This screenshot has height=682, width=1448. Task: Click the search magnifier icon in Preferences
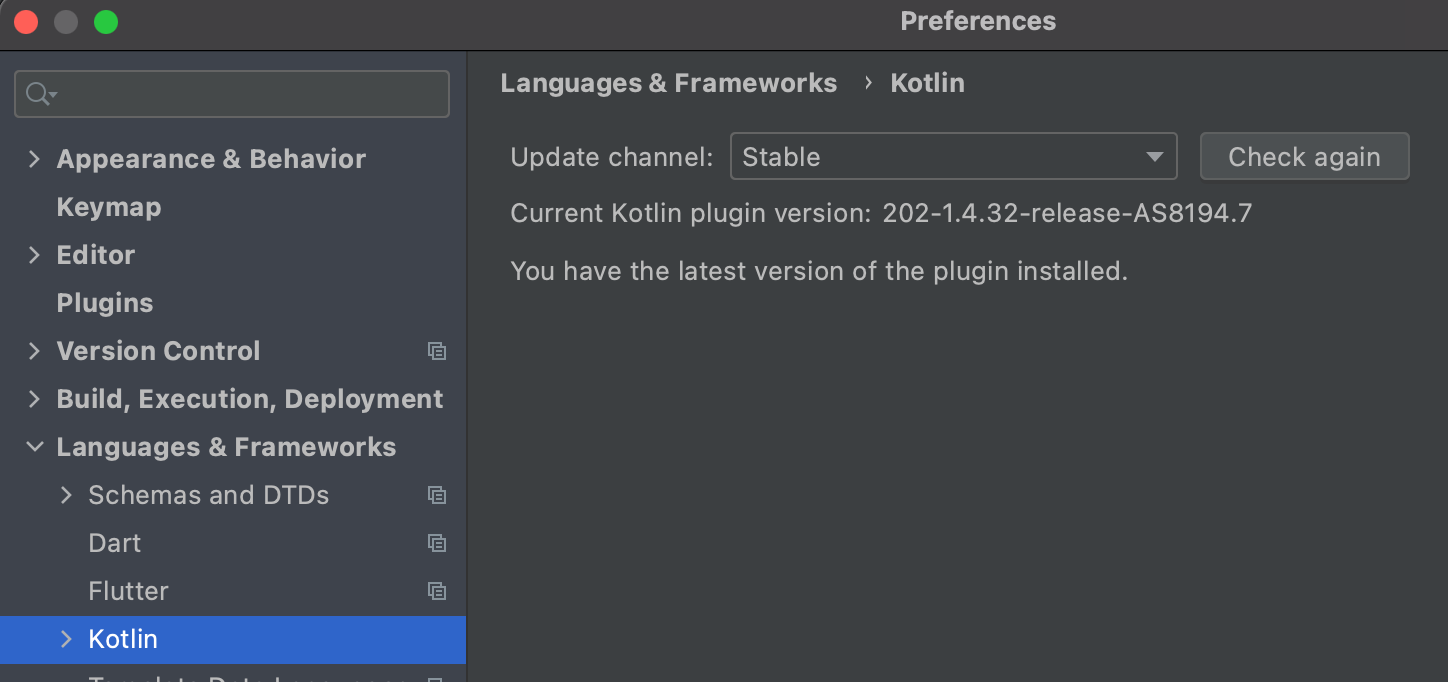point(41,94)
